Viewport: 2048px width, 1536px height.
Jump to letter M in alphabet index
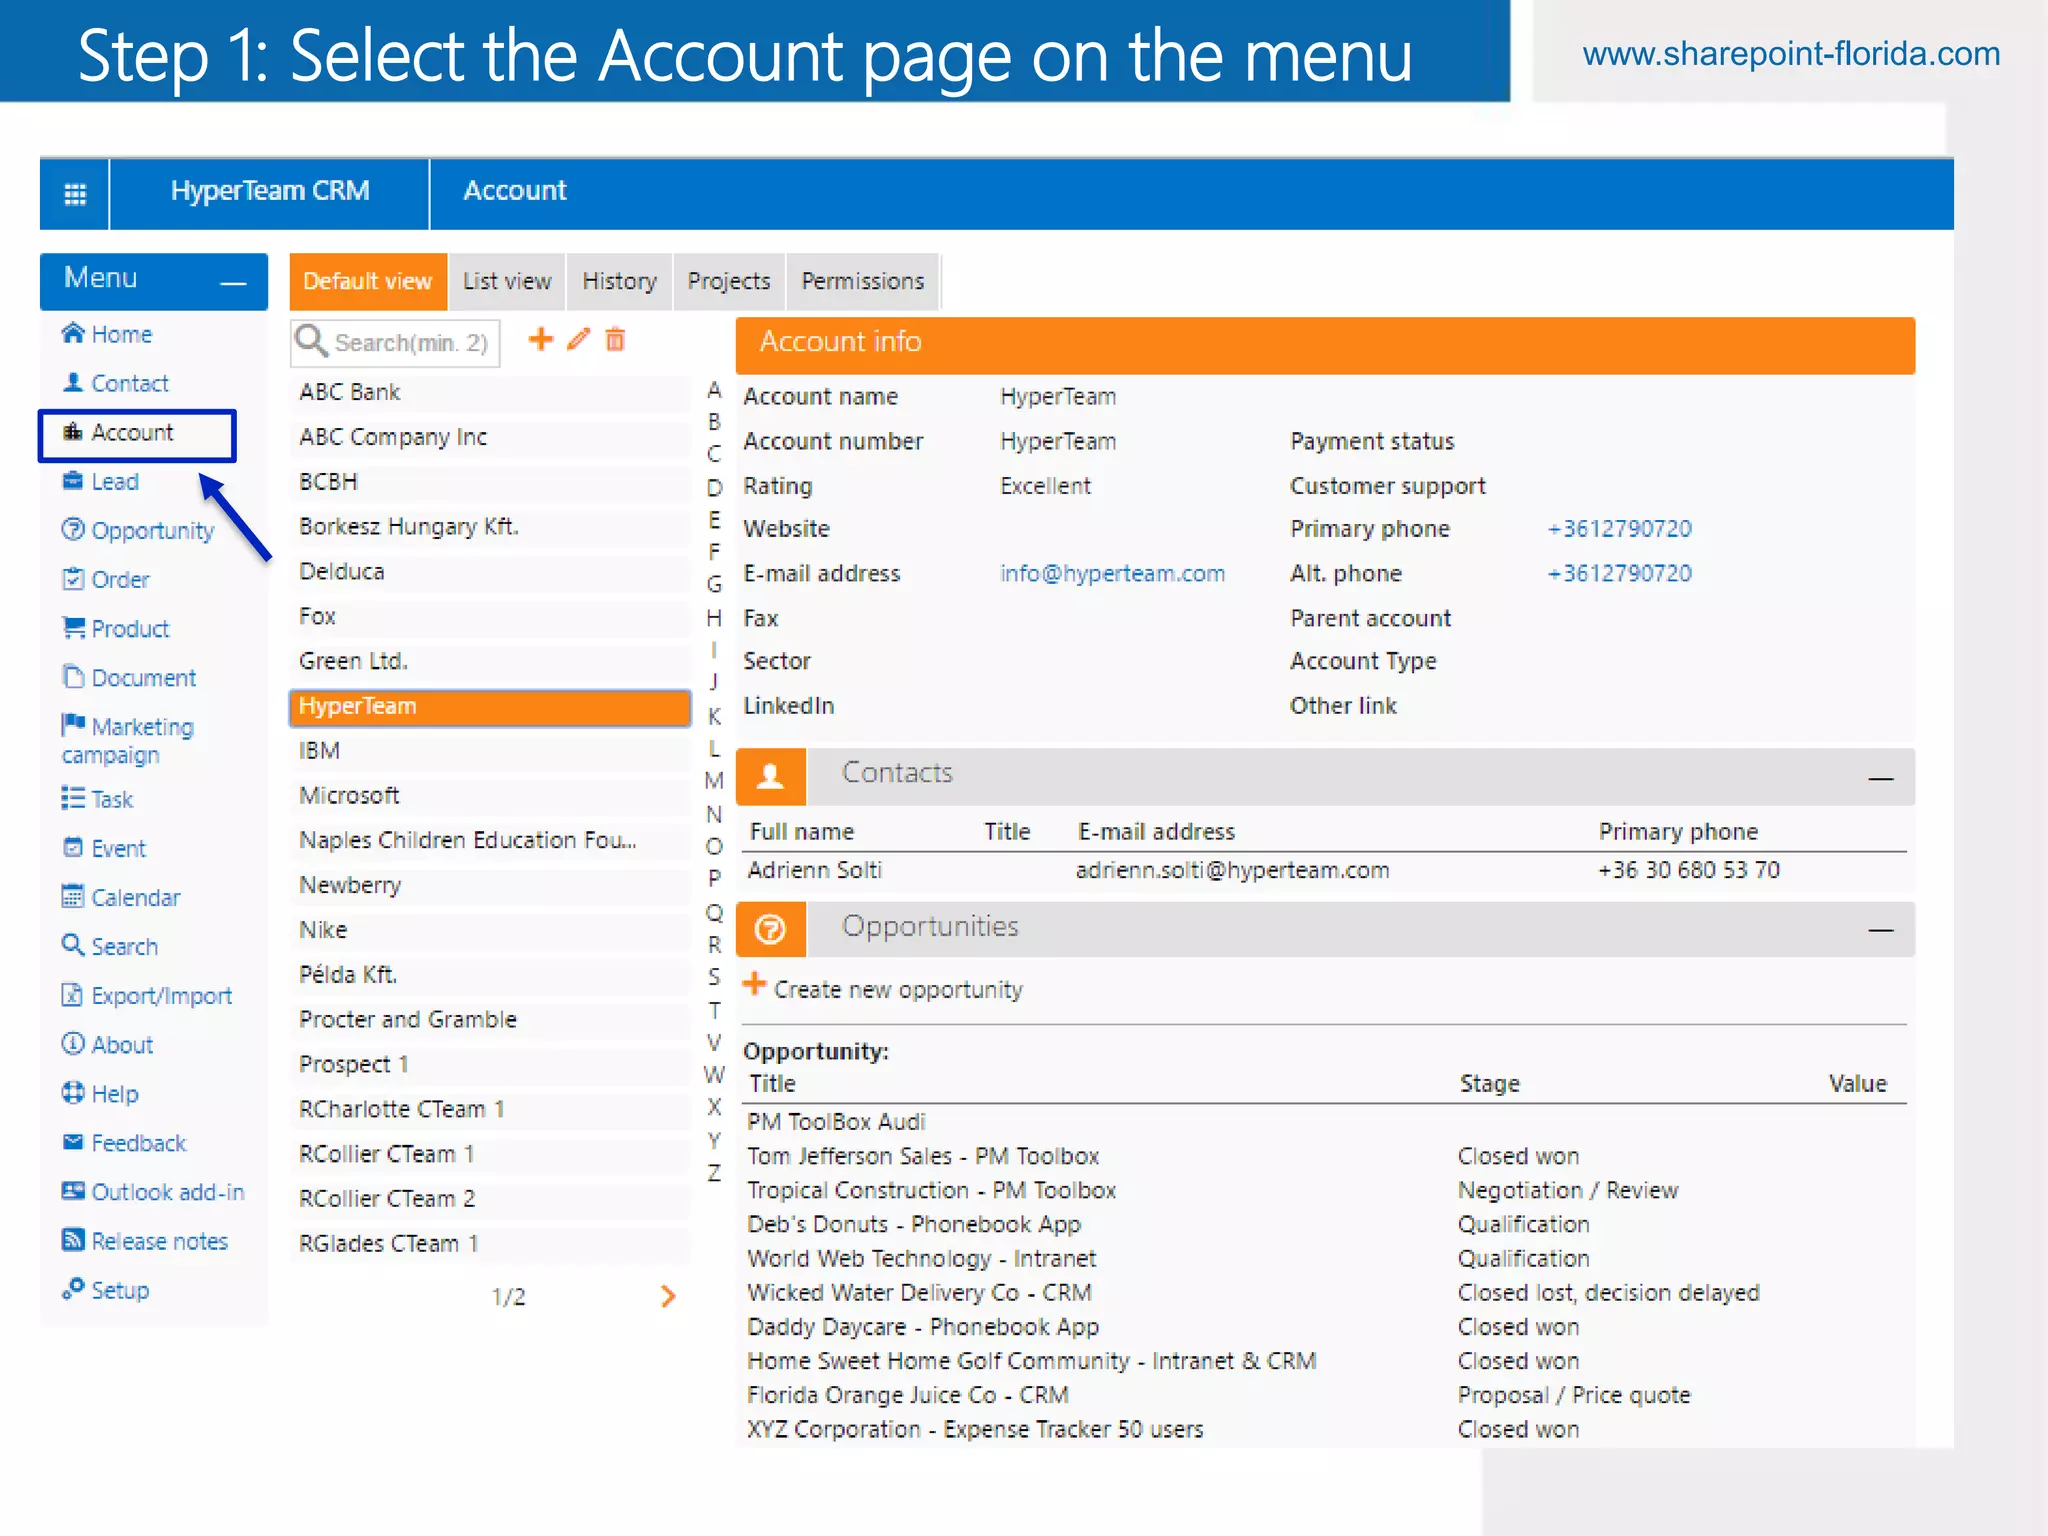click(714, 781)
